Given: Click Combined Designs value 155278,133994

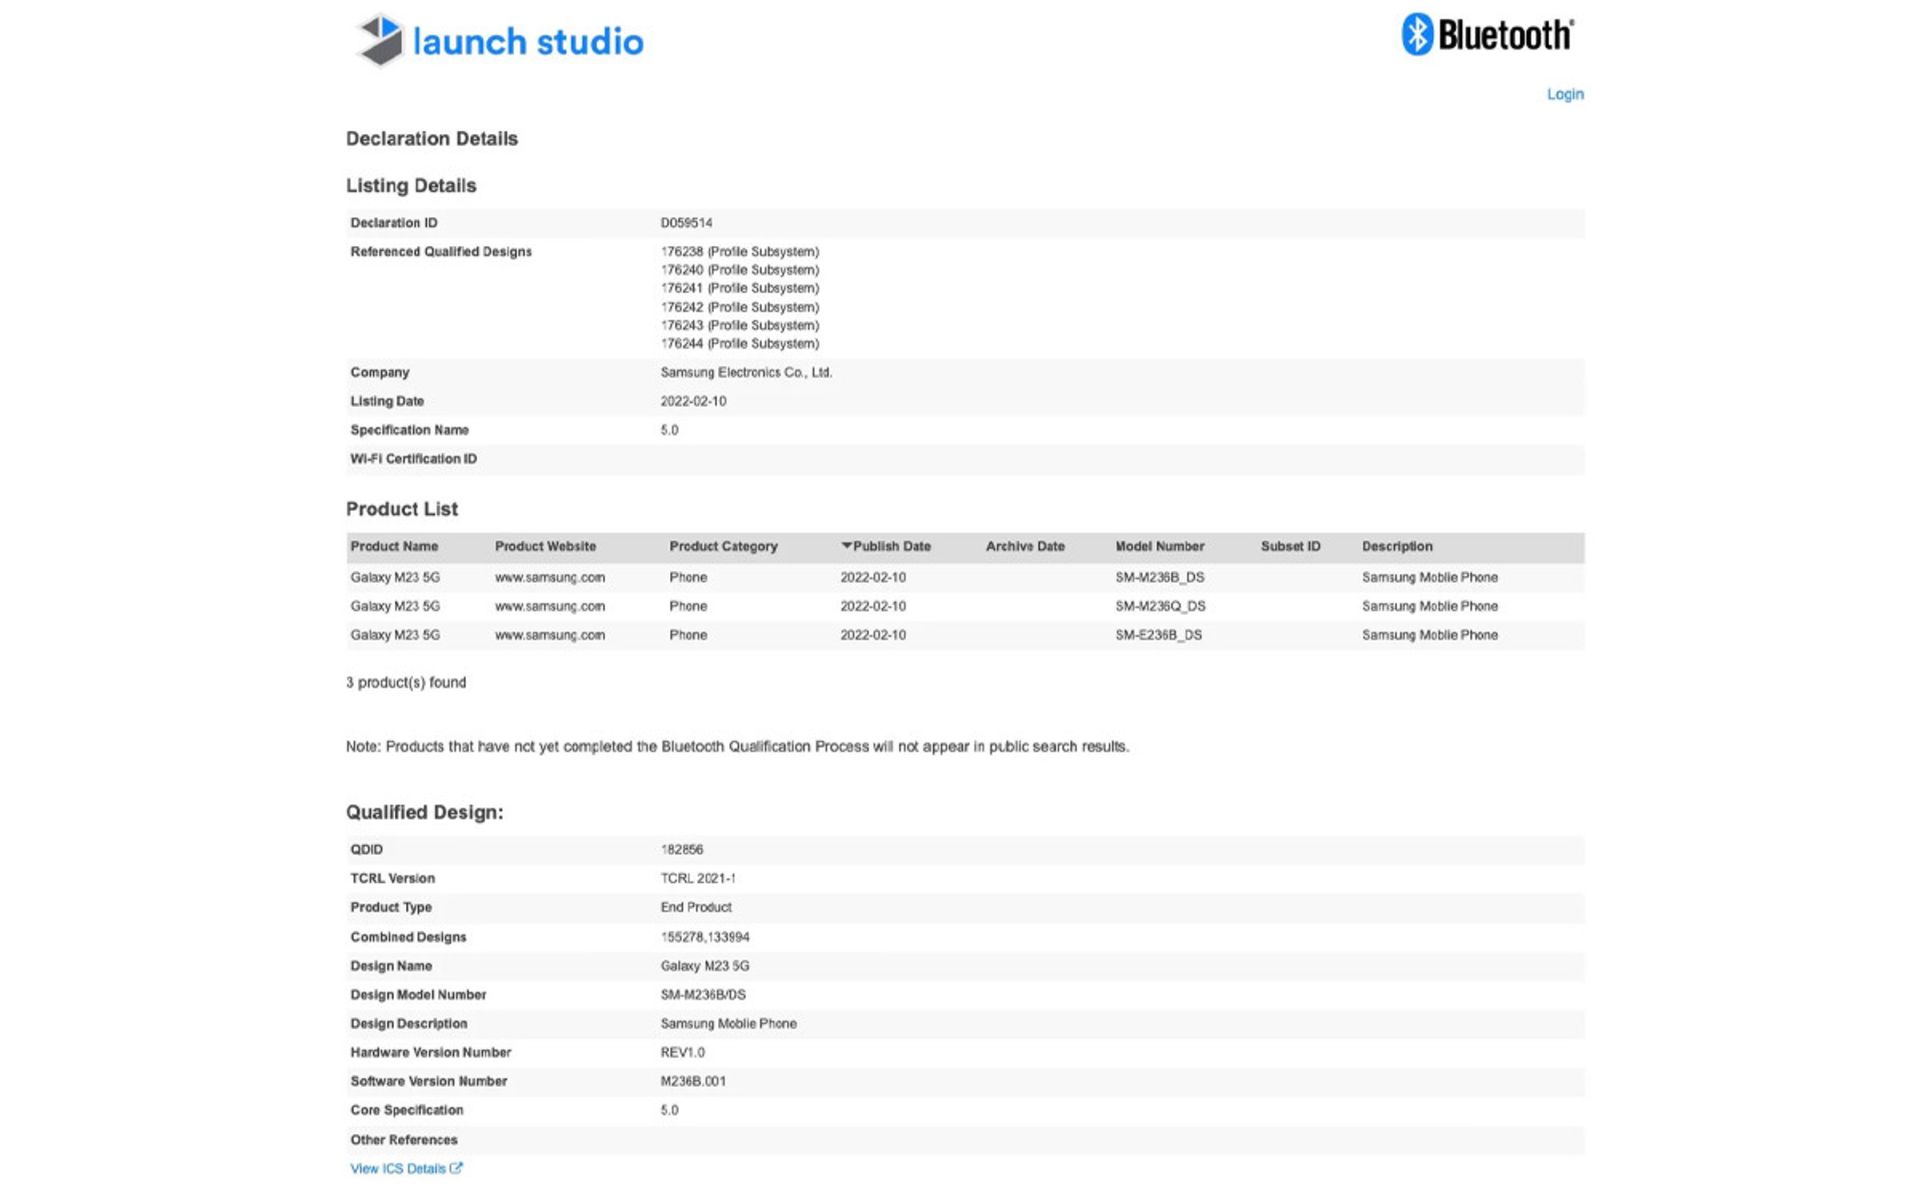Looking at the screenshot, I should point(705,937).
